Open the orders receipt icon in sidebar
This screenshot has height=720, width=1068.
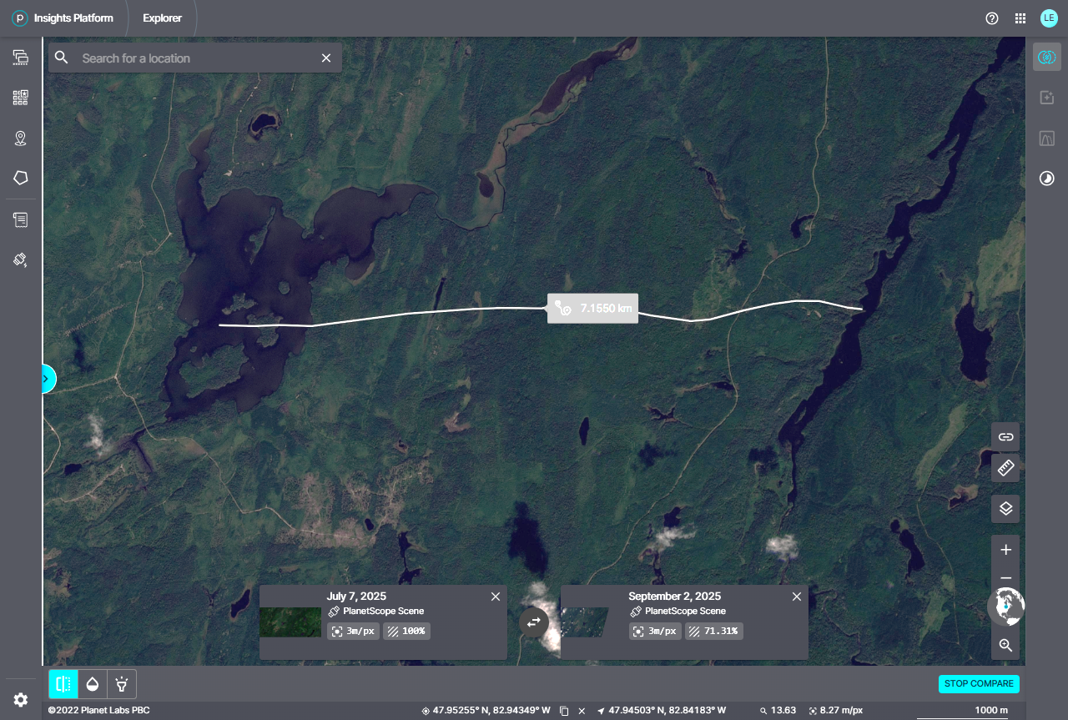(x=20, y=219)
